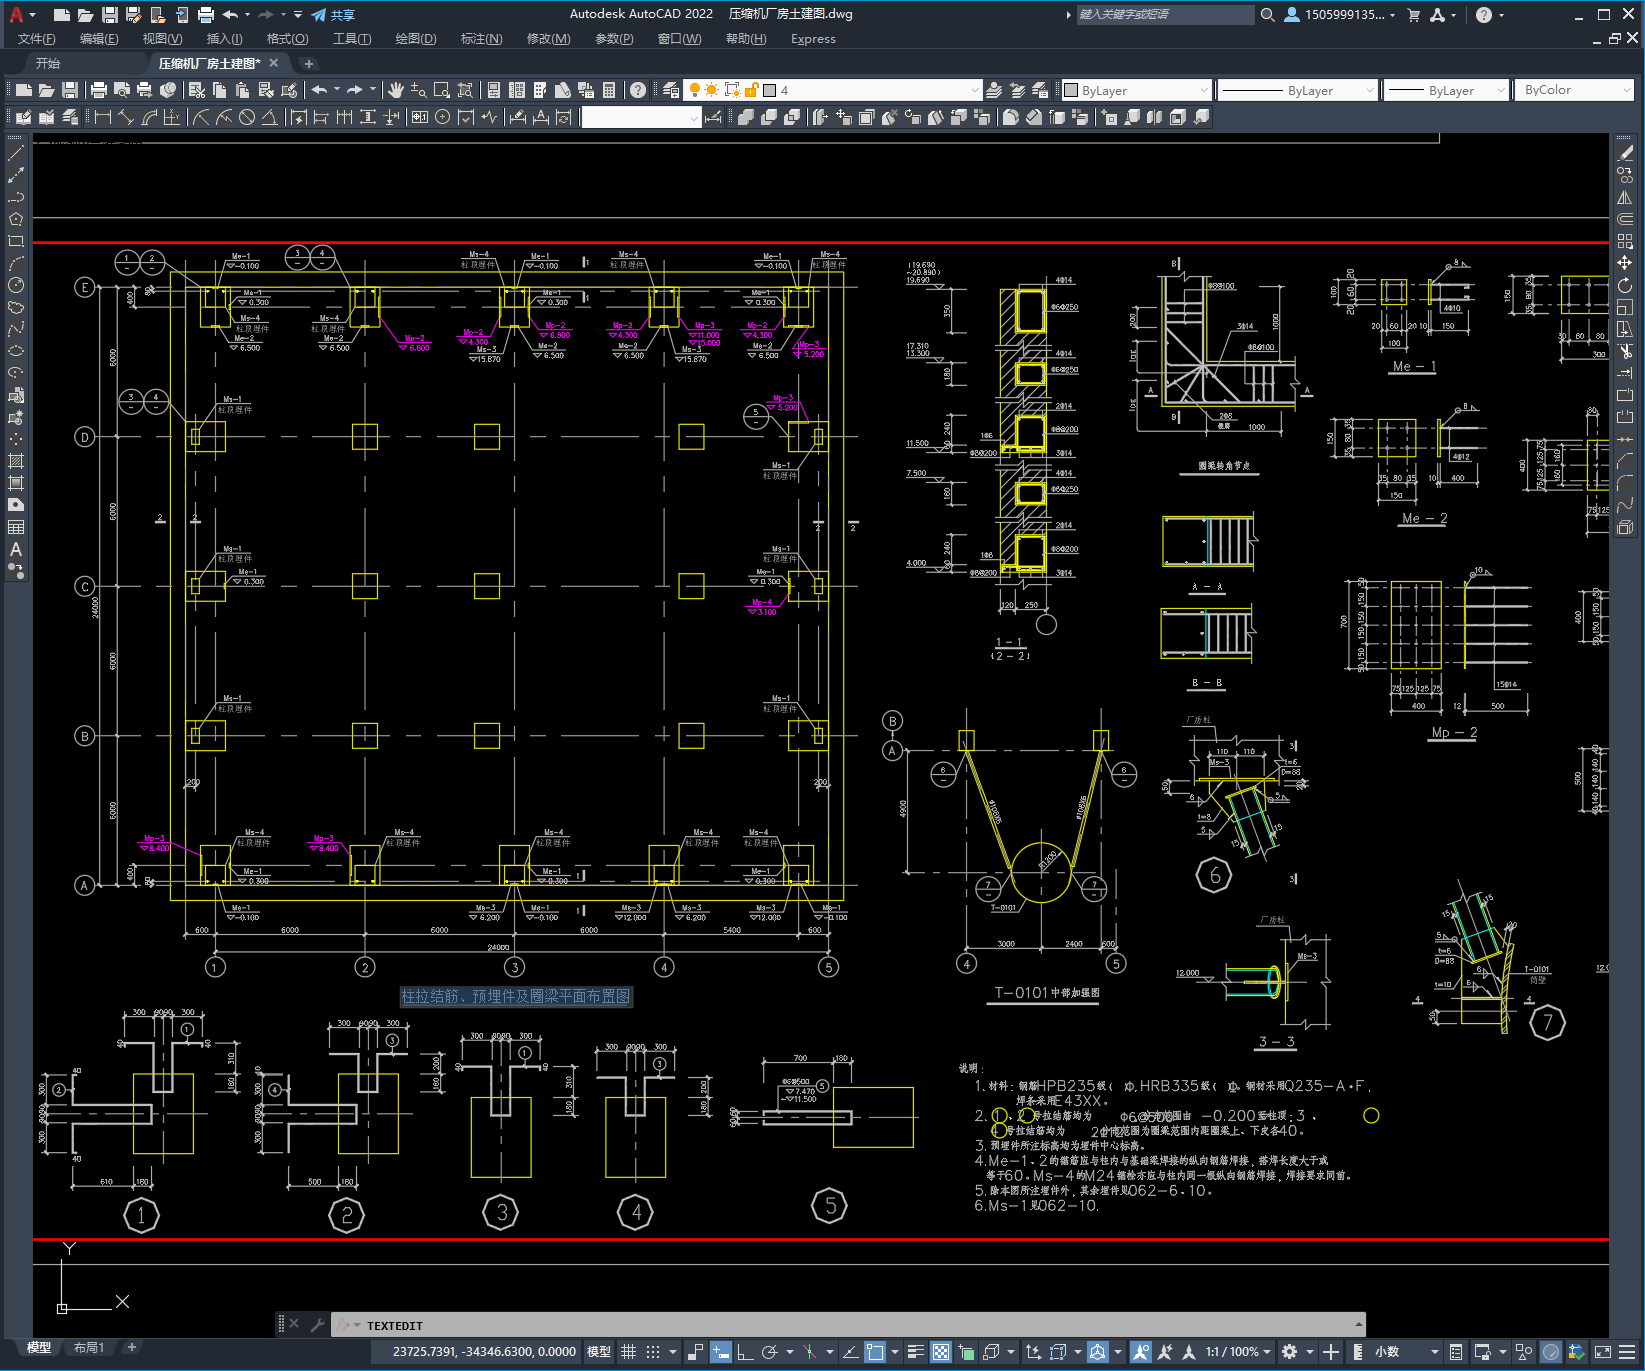The height and width of the screenshot is (1371, 1645).
Task: Click the ByLayer color square swatch
Action: pos(1071,90)
